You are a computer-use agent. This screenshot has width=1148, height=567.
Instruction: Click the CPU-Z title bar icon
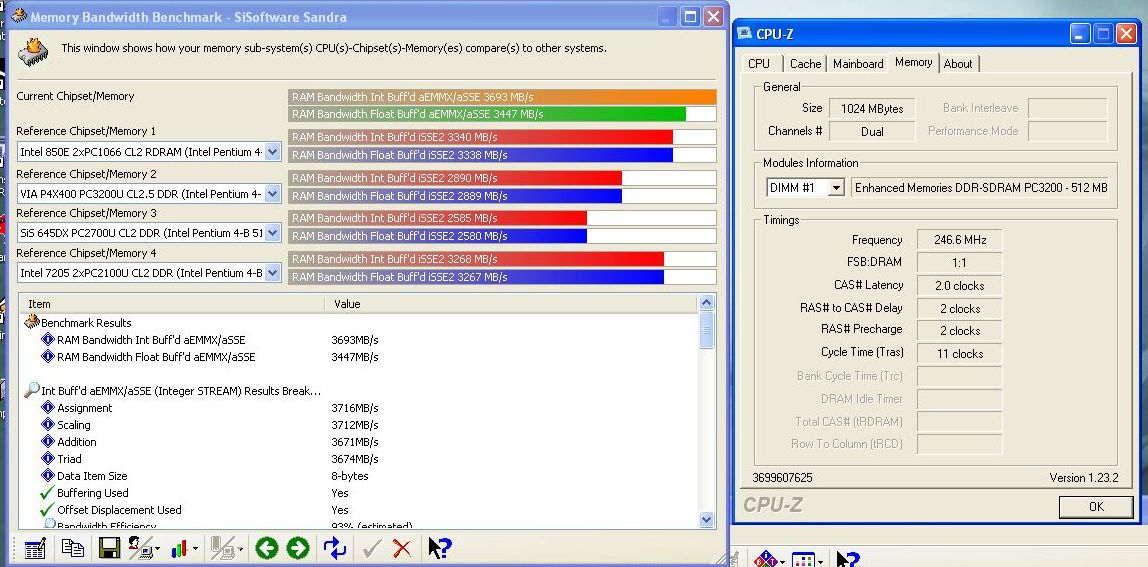coord(745,34)
